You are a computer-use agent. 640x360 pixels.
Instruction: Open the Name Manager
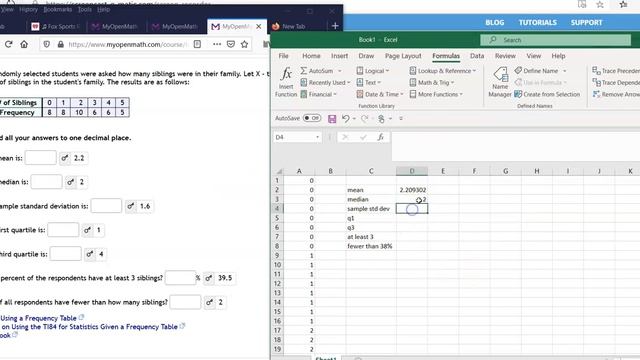point(500,83)
